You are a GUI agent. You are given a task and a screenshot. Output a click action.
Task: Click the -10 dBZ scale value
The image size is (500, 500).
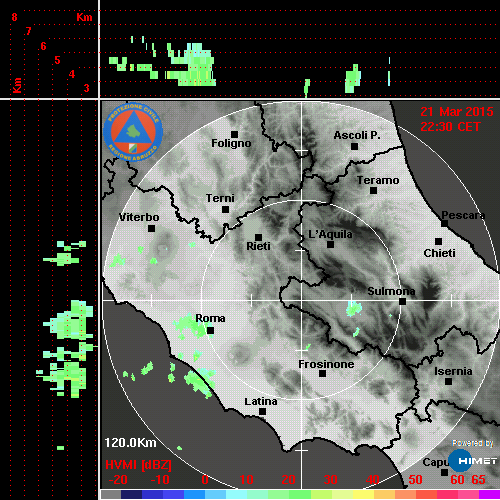click(160, 480)
